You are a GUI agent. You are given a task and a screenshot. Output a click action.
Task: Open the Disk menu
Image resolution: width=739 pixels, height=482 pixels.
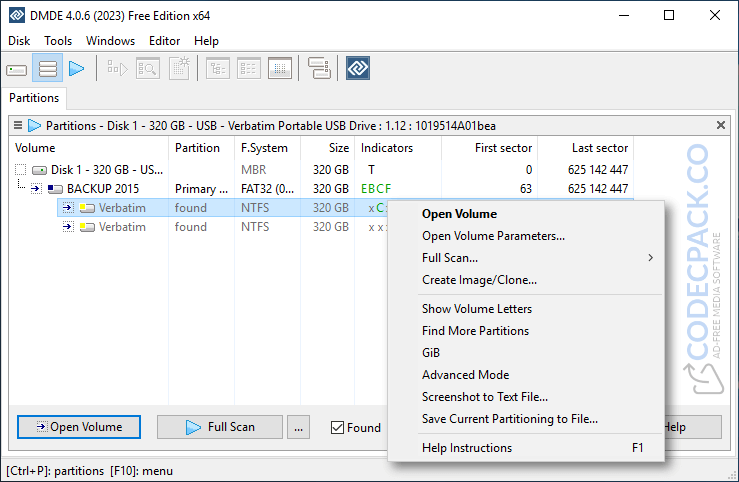[x=19, y=41]
